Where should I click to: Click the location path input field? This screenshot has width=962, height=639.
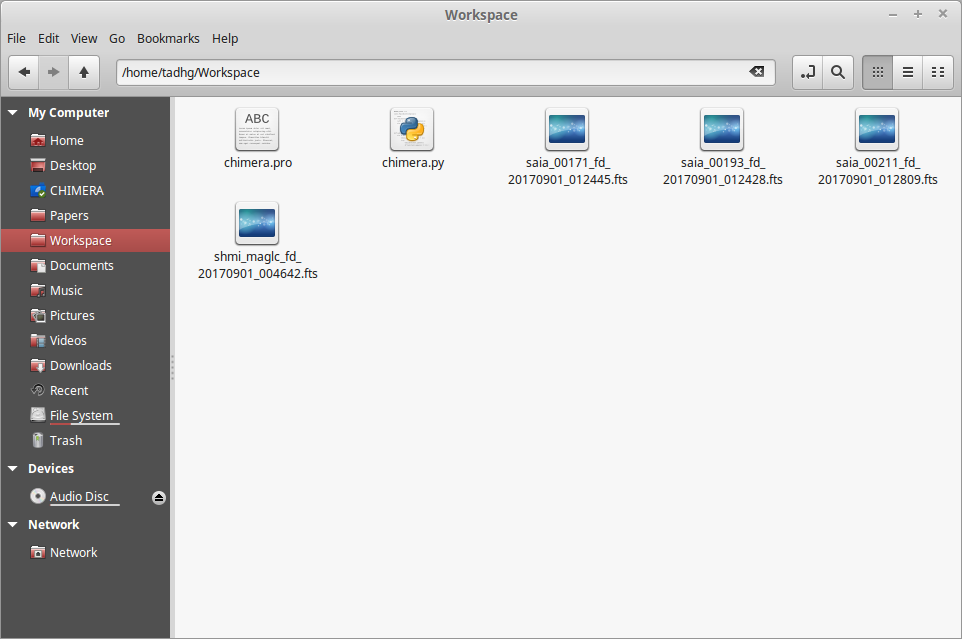pyautogui.click(x=446, y=72)
